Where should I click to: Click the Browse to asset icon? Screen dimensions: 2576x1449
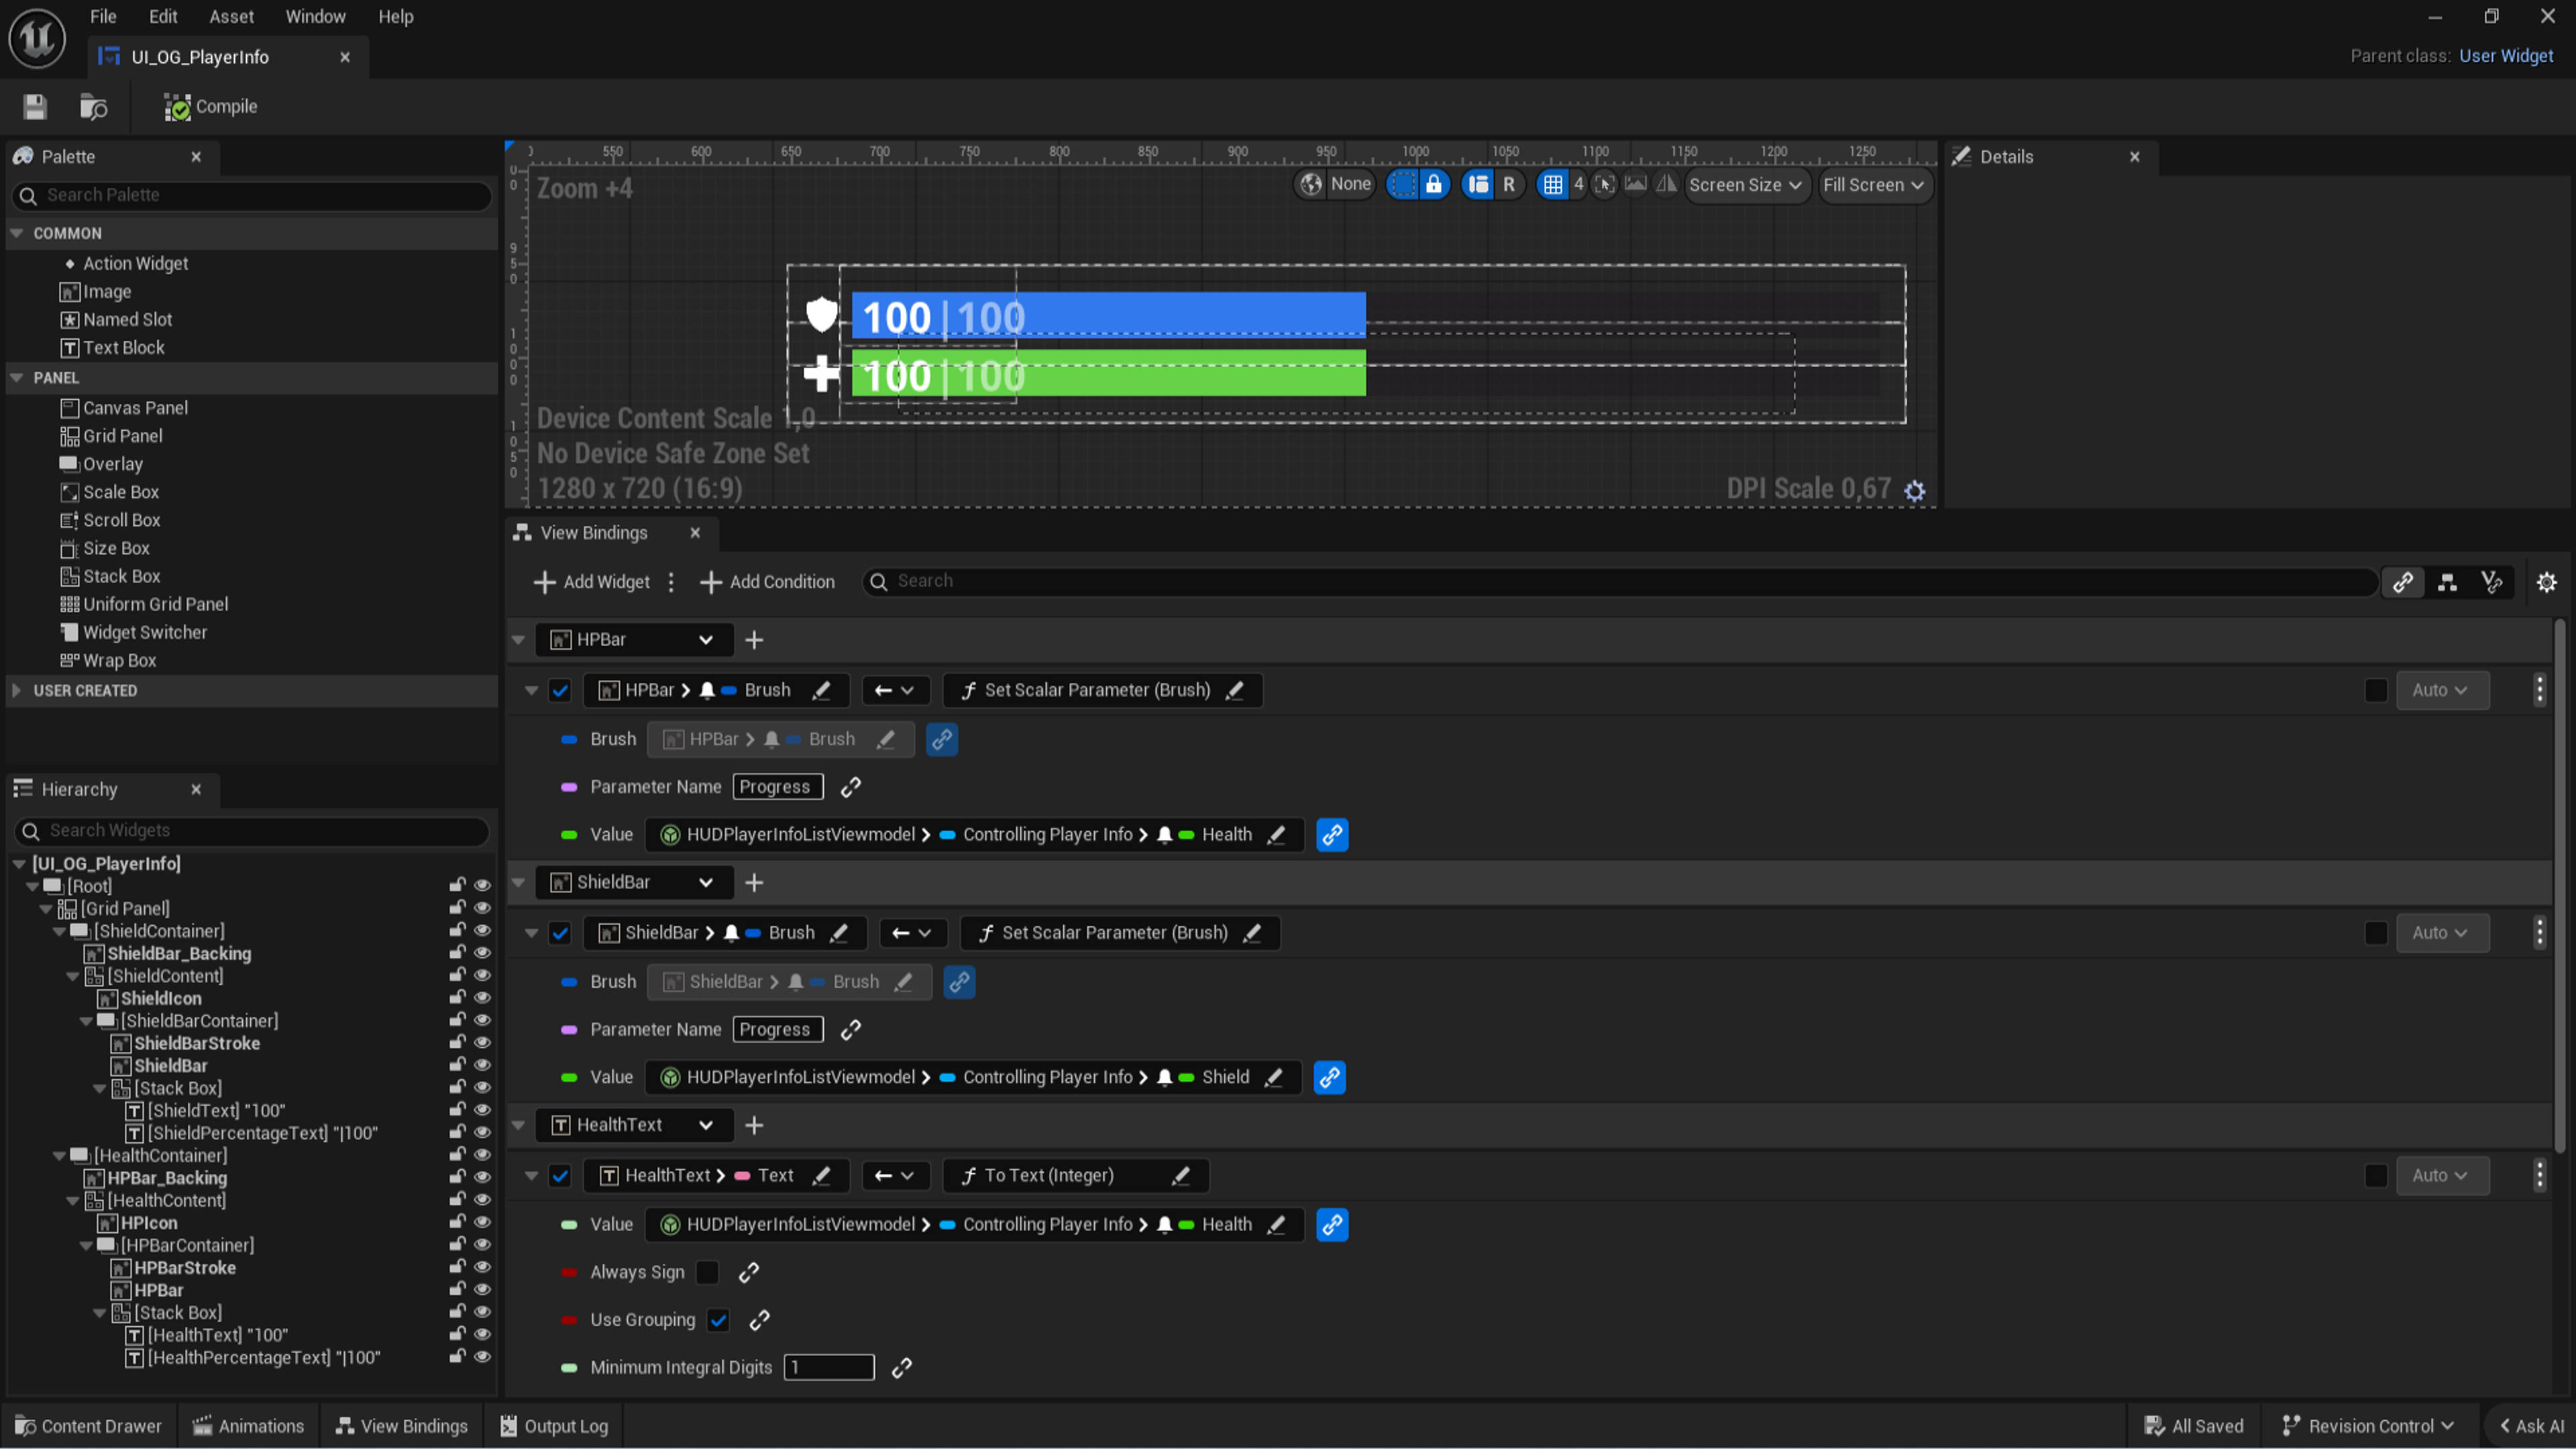(x=93, y=107)
